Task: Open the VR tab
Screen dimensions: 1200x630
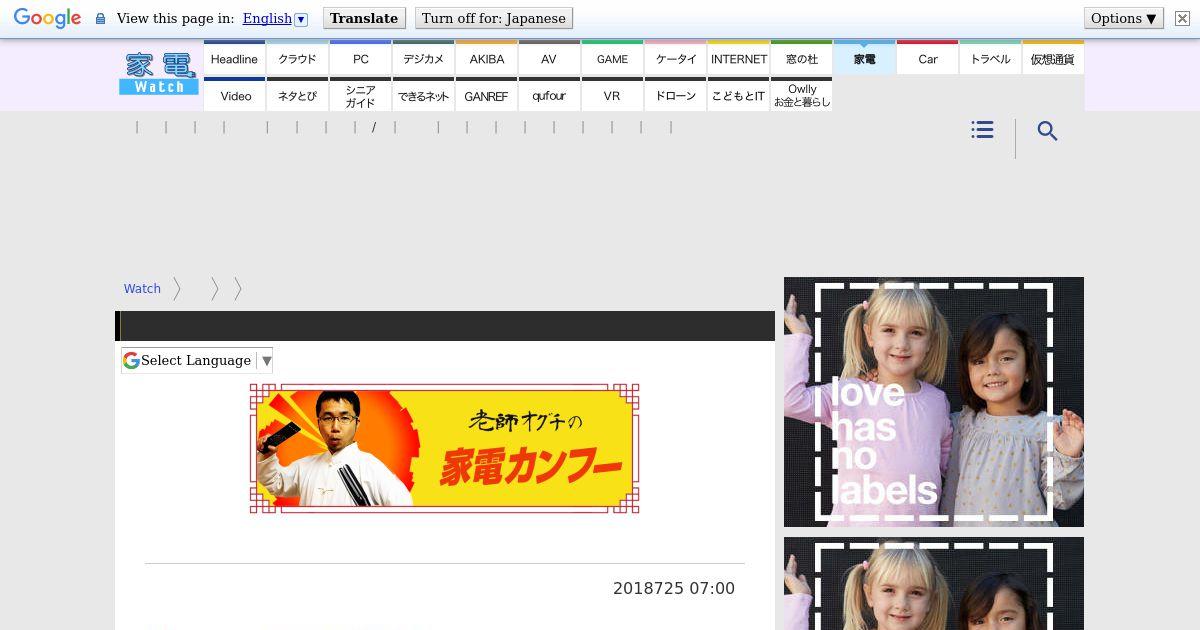Action: 612,95
